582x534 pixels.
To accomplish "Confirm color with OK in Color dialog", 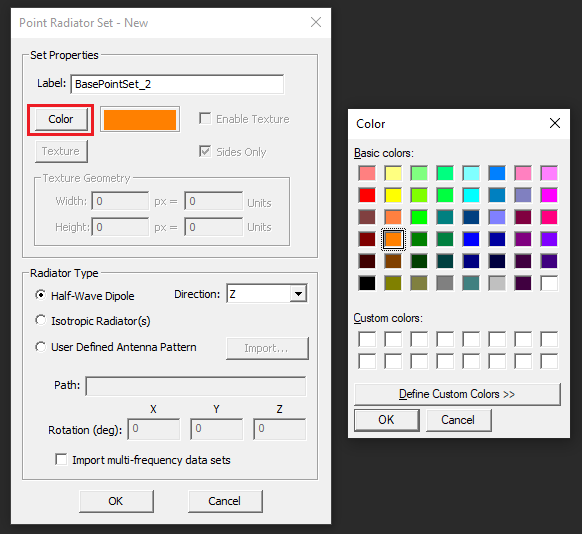I will 386,420.
